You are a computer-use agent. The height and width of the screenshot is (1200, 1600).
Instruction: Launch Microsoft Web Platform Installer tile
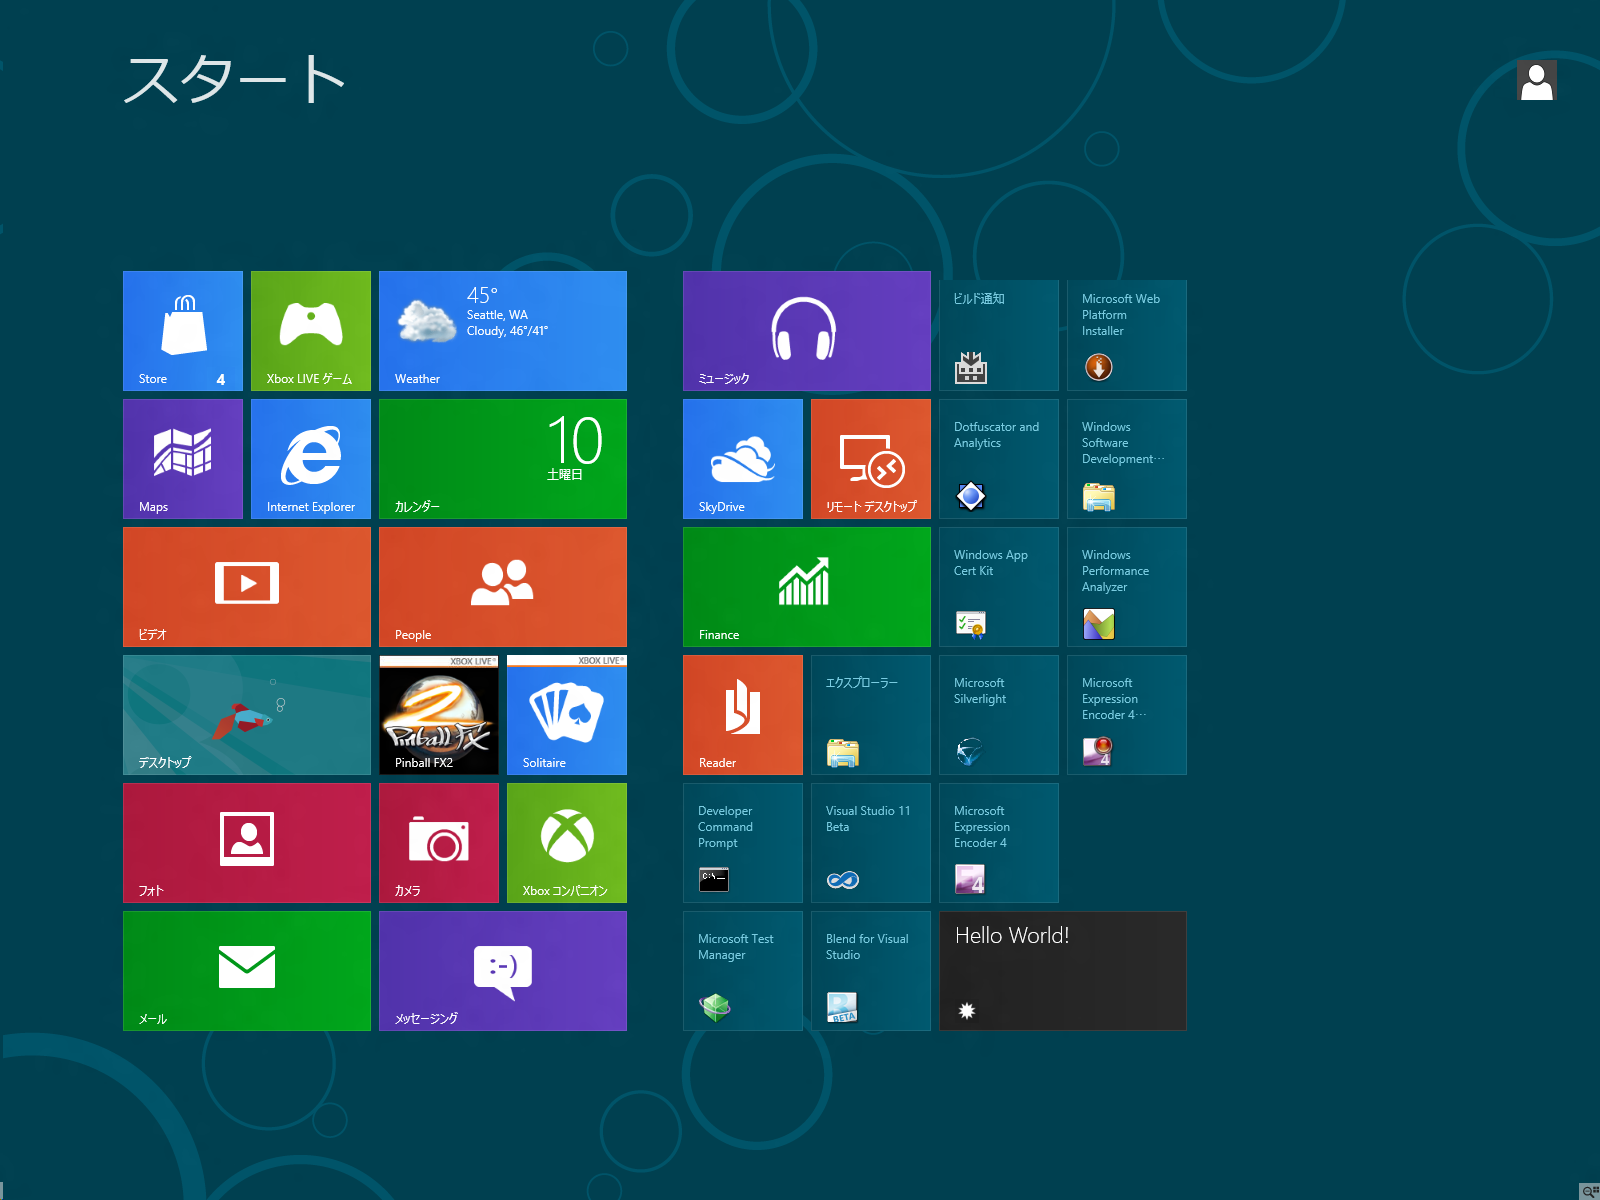[x=1127, y=335]
